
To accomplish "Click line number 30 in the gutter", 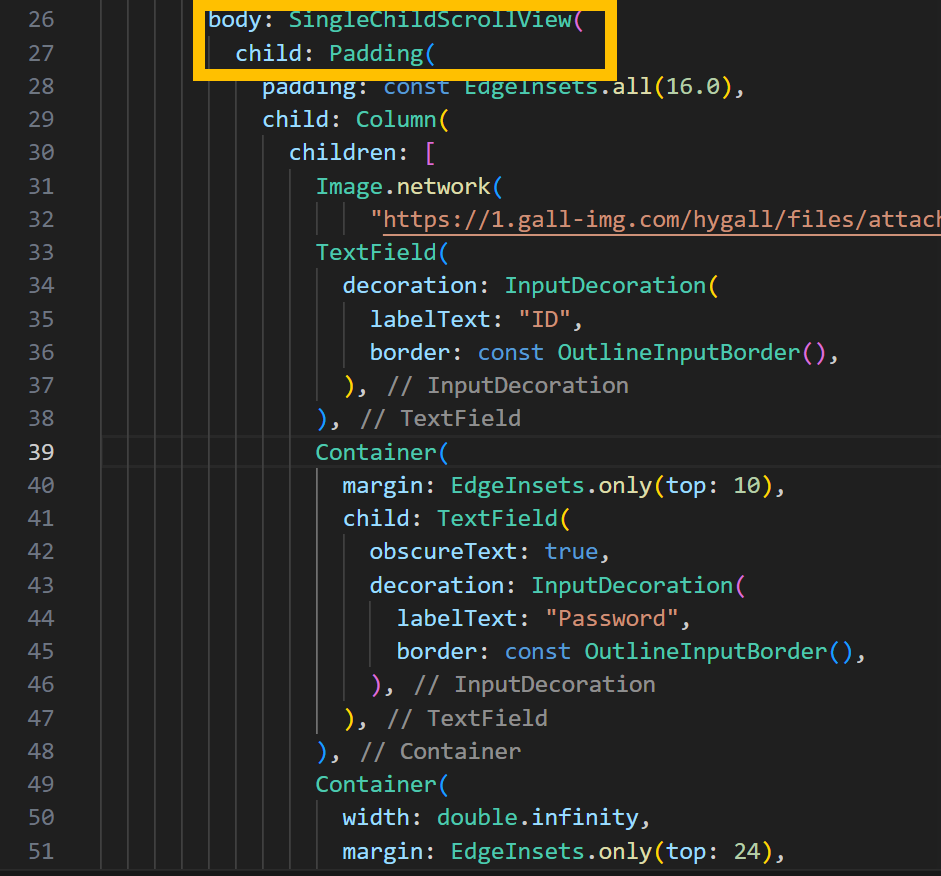I will click(x=41, y=152).
